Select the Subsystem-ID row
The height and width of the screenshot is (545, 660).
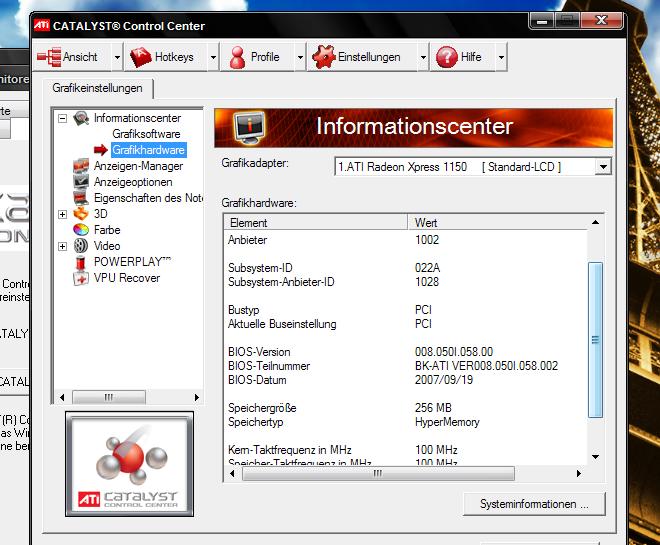407,268
